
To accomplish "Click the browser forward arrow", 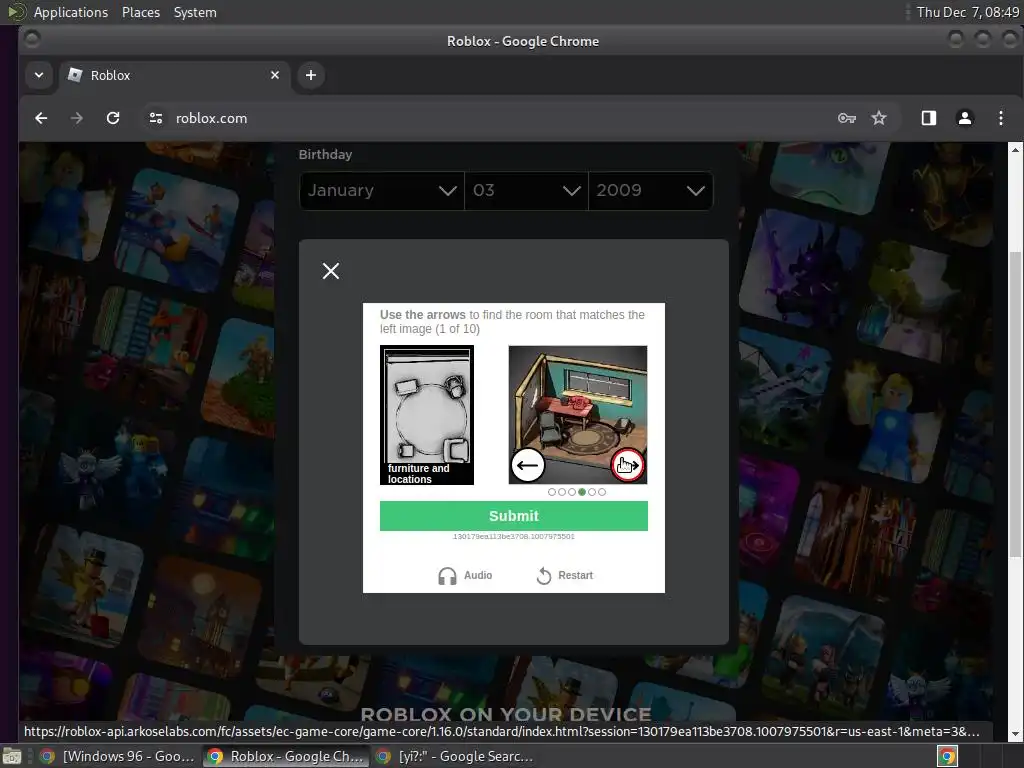I will pos(76,118).
